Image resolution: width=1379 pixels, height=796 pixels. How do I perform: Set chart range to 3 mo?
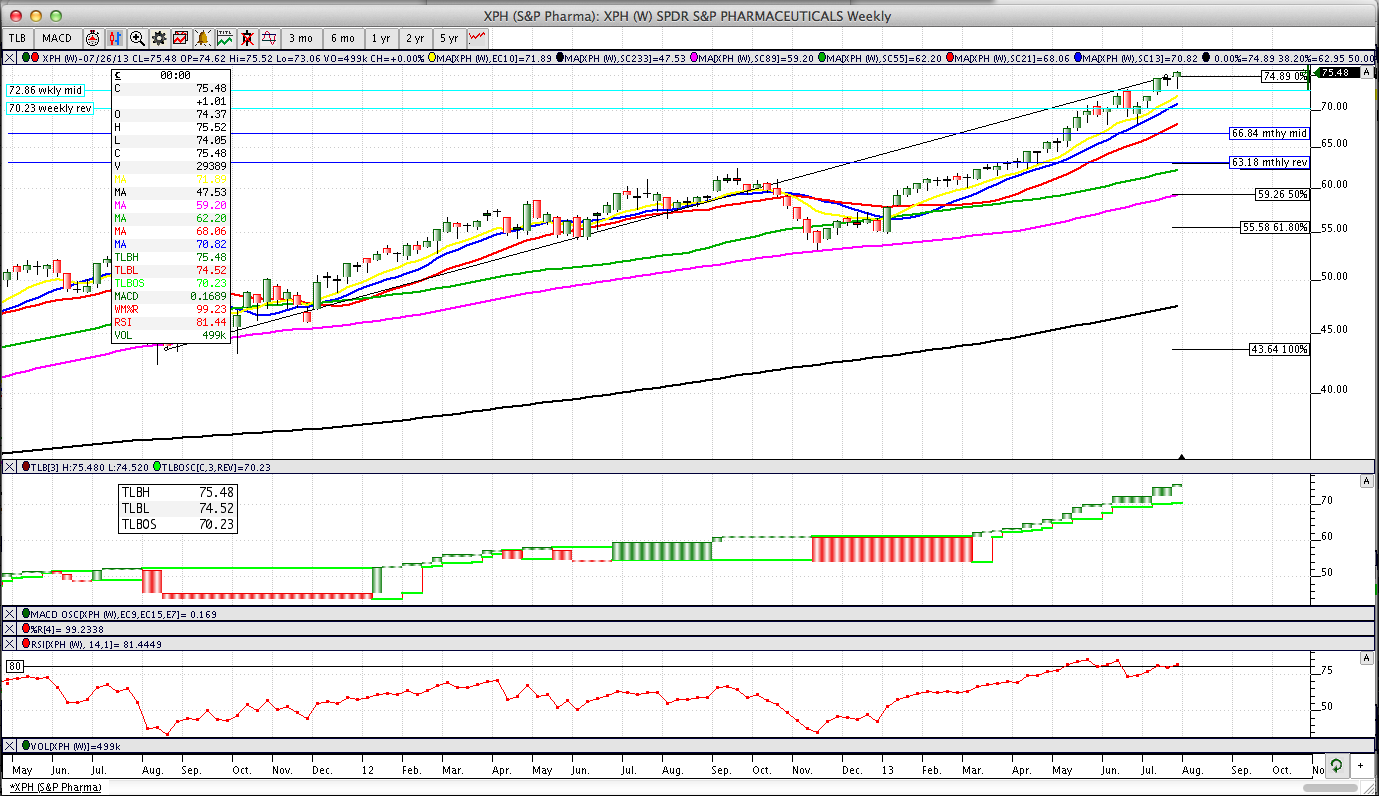301,38
